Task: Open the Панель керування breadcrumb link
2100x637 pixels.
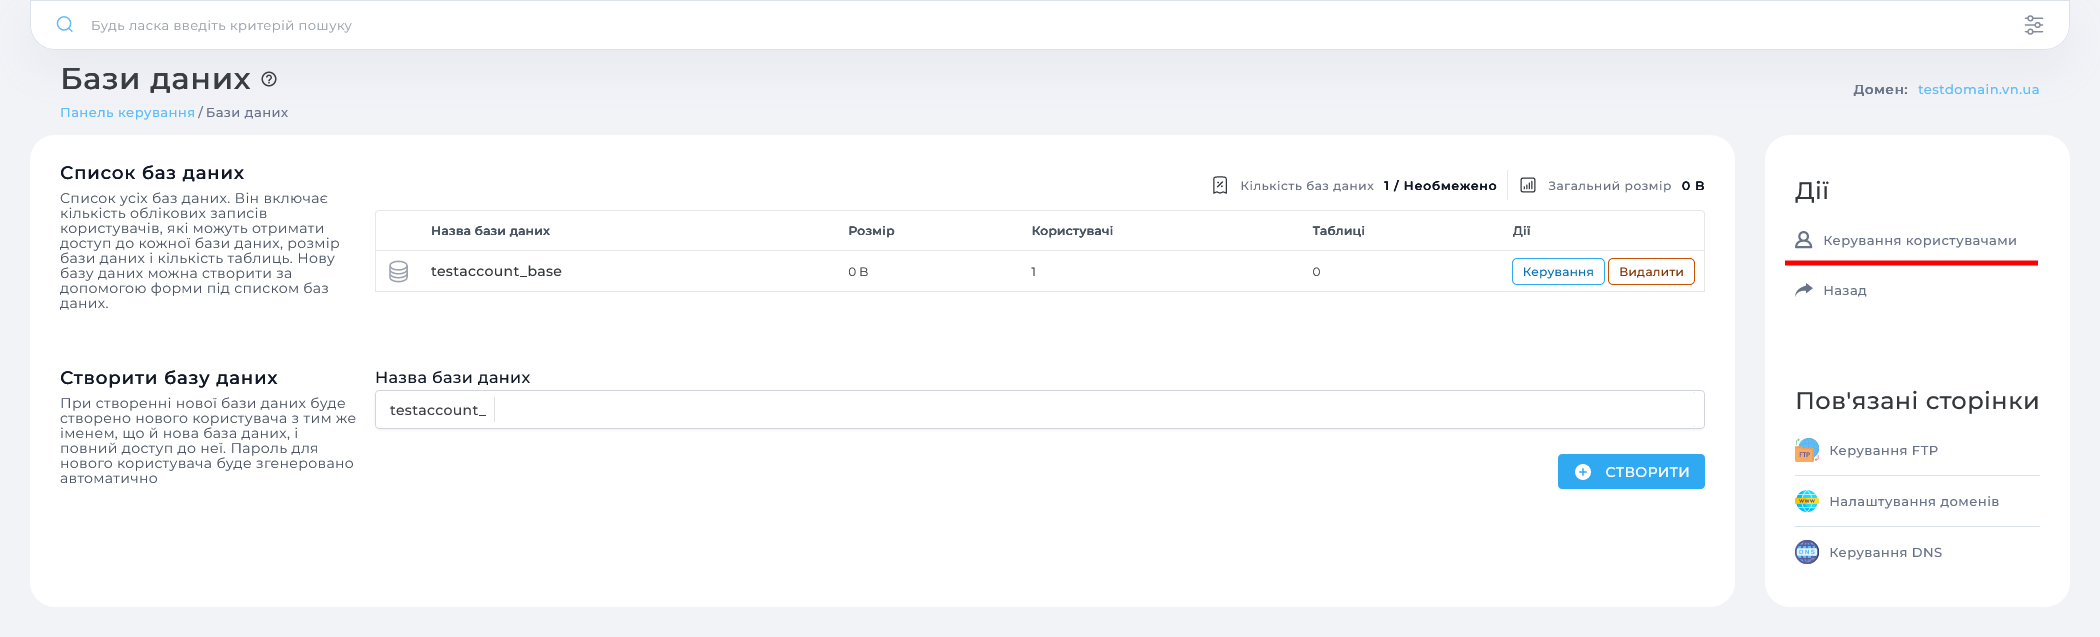Action: (x=127, y=113)
